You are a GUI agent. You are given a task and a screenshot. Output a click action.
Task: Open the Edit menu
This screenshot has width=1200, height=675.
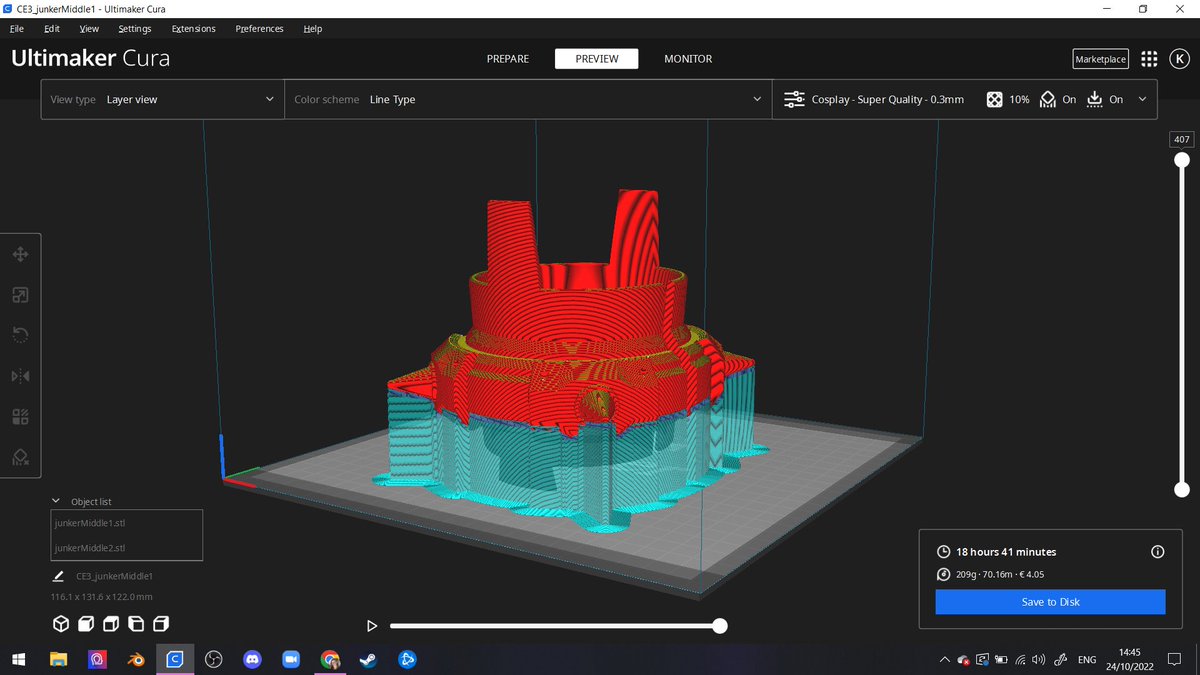tap(52, 29)
